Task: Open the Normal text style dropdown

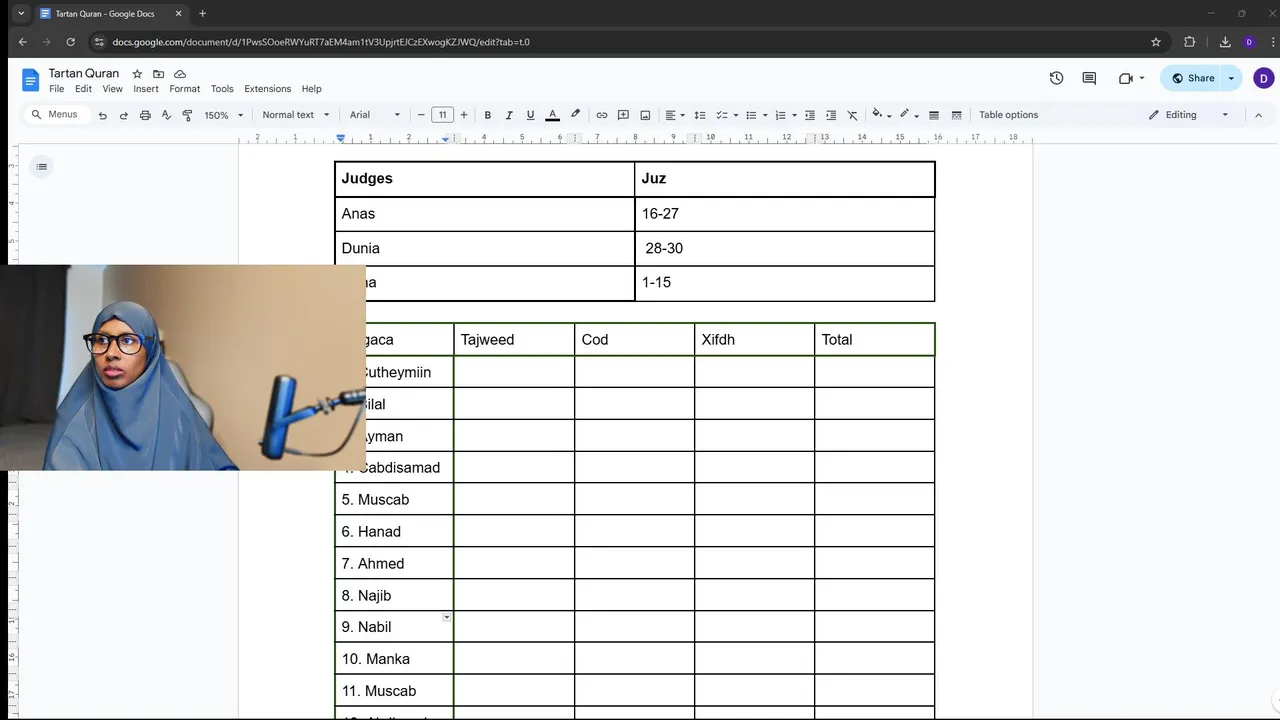Action: 296,115
